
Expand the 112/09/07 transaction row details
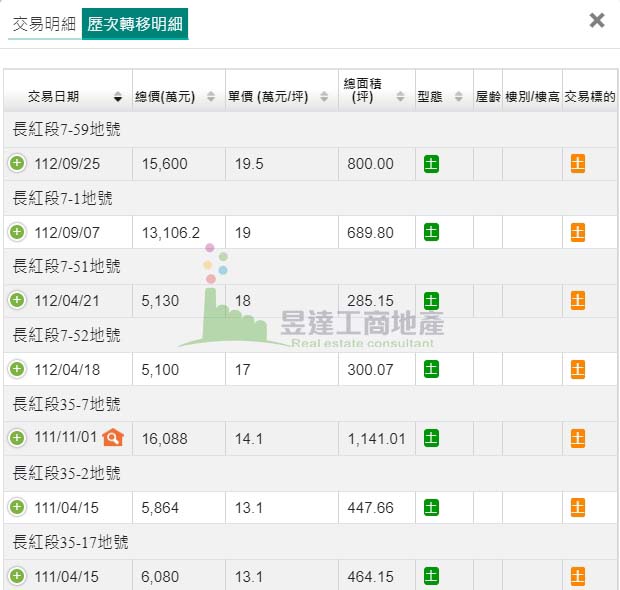click(17, 232)
